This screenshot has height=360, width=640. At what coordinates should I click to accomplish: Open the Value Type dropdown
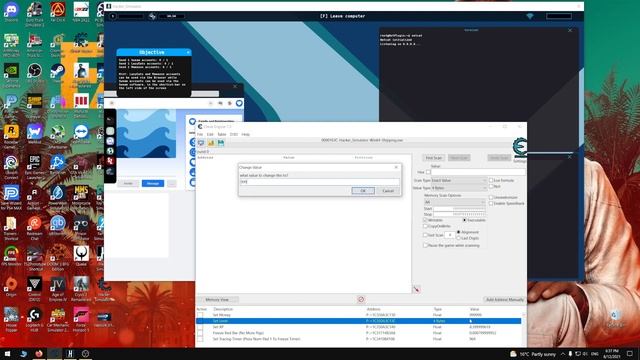(x=459, y=188)
